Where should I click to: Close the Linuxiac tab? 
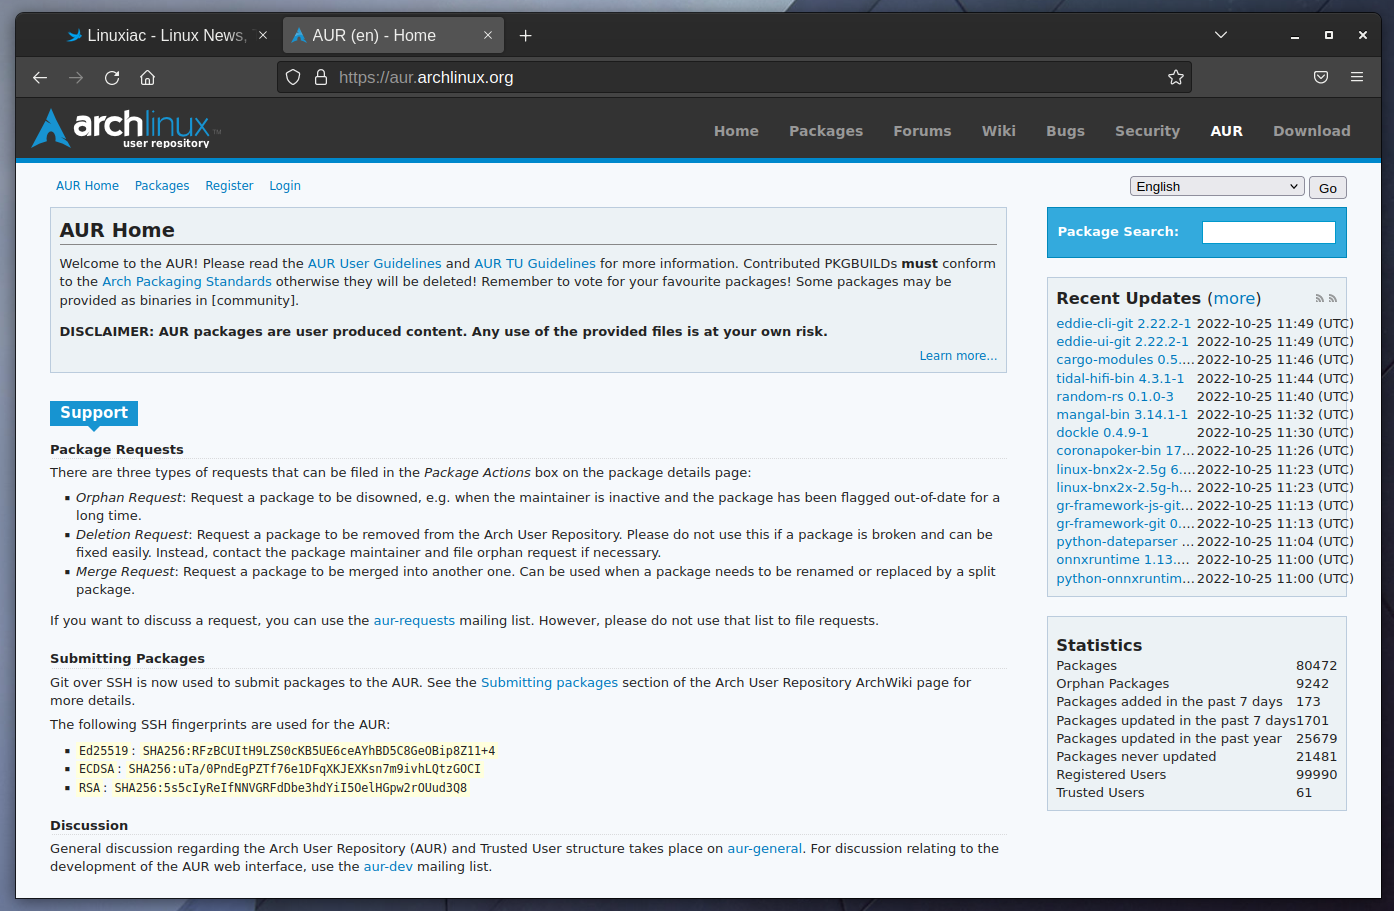coord(263,35)
